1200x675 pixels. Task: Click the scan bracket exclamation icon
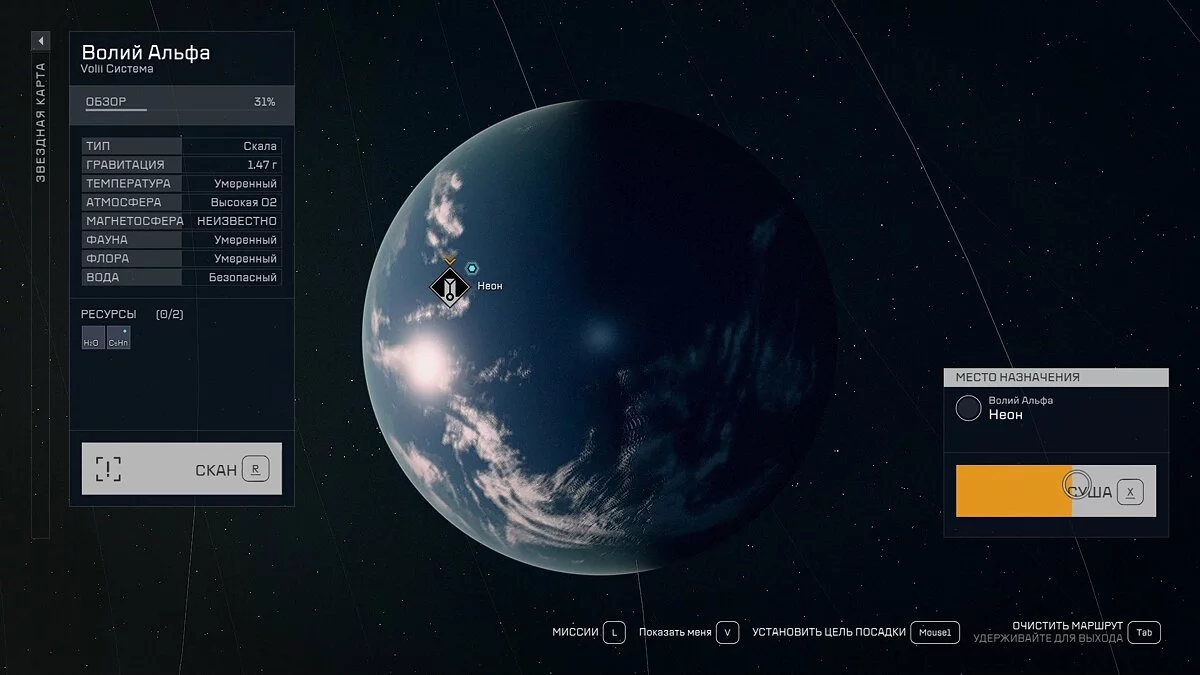click(x=108, y=469)
